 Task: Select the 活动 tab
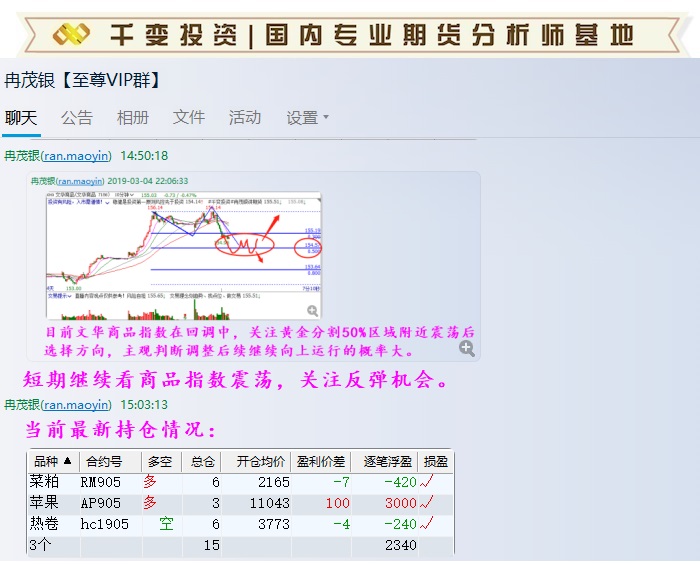point(245,118)
